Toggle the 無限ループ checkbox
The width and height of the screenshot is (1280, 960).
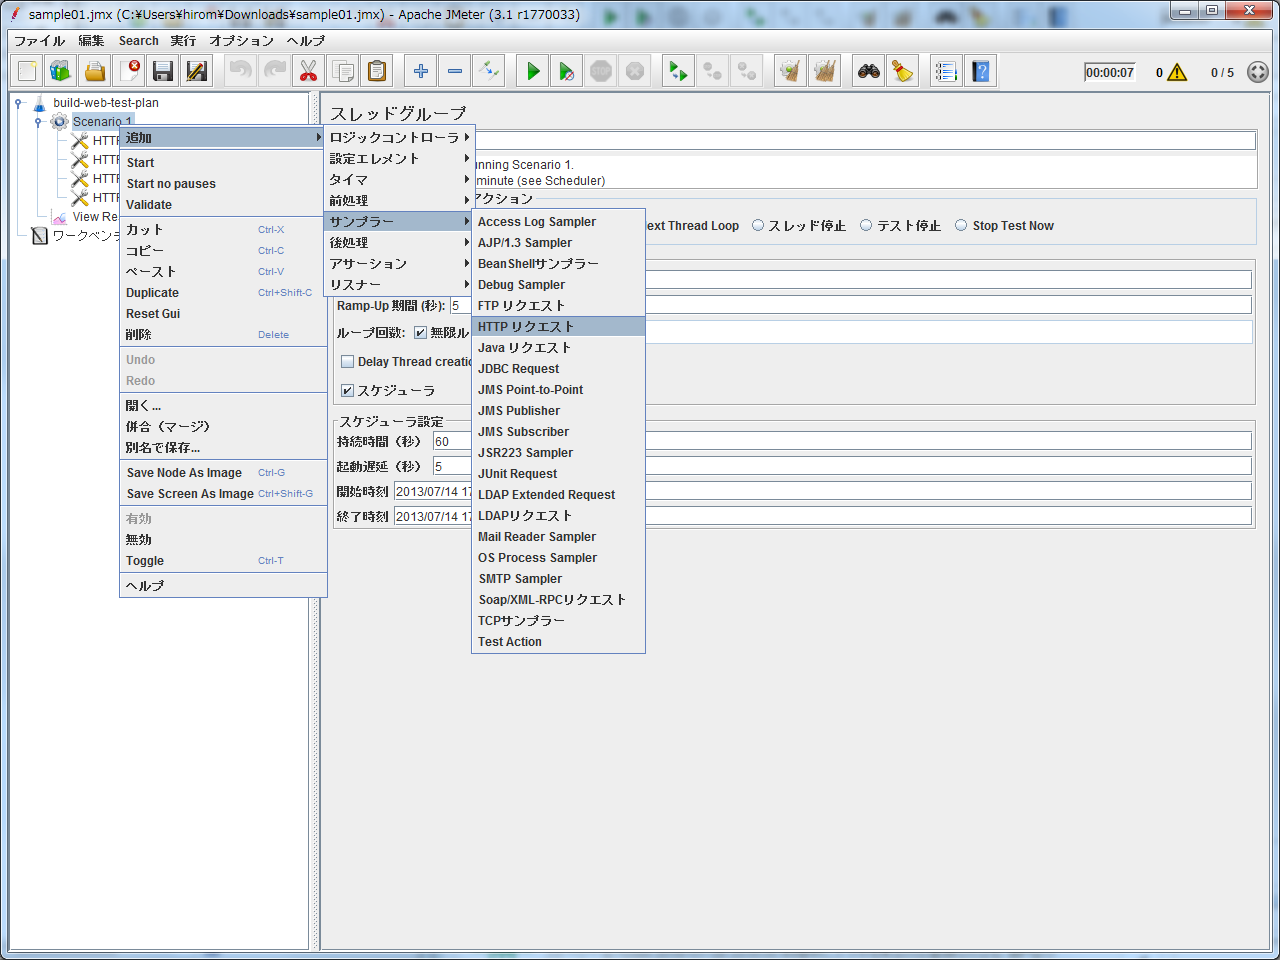tap(420, 332)
